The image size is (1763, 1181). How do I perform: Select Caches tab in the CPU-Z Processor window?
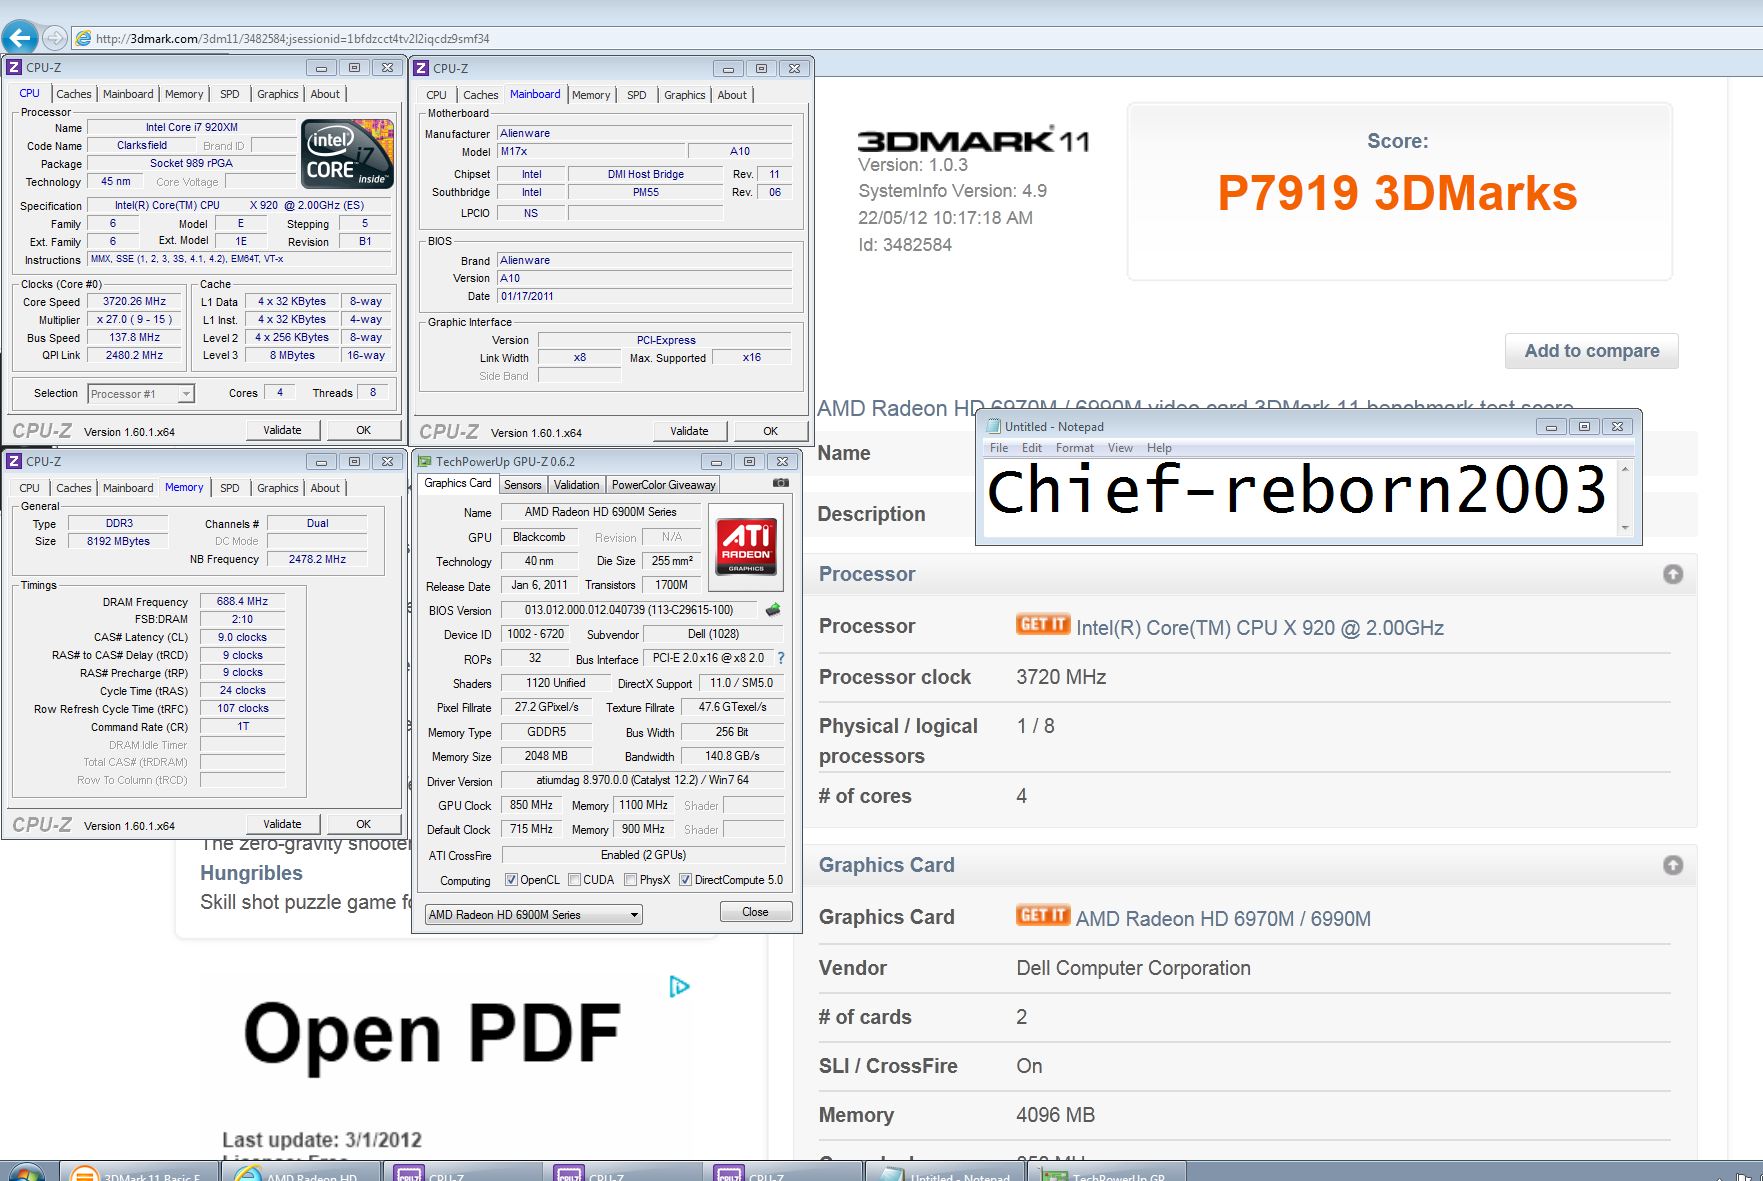tap(74, 94)
